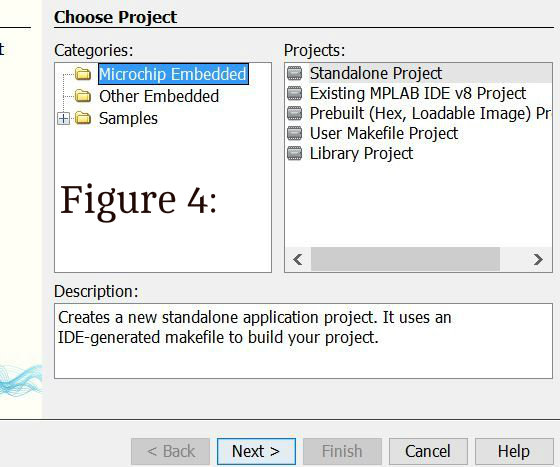Image resolution: width=560 pixels, height=467 pixels.
Task: Go to the Next wizard step
Action: pyautogui.click(x=256, y=451)
